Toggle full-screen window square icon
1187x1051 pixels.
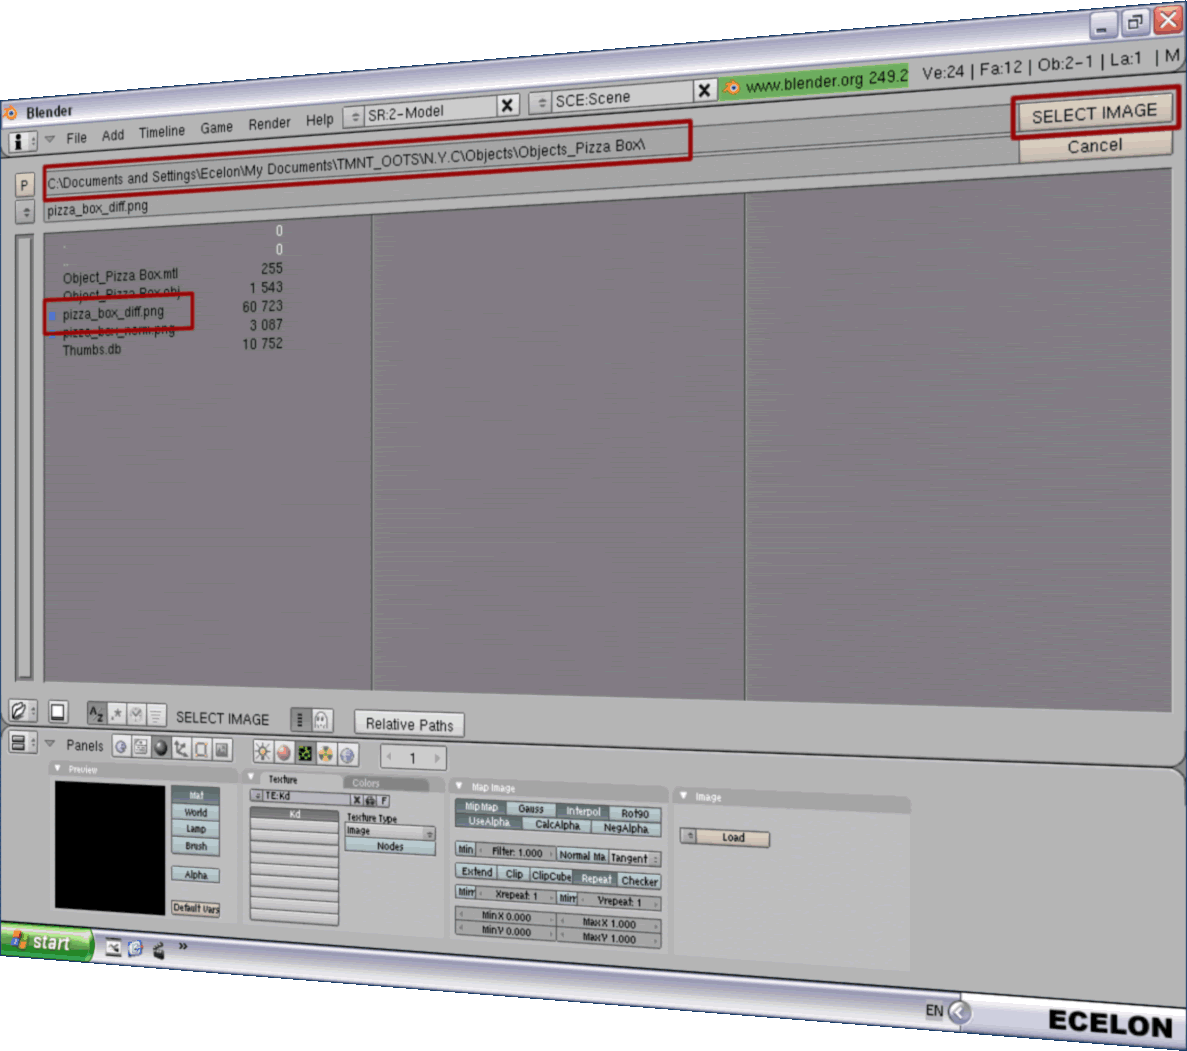pyautogui.click(x=58, y=712)
